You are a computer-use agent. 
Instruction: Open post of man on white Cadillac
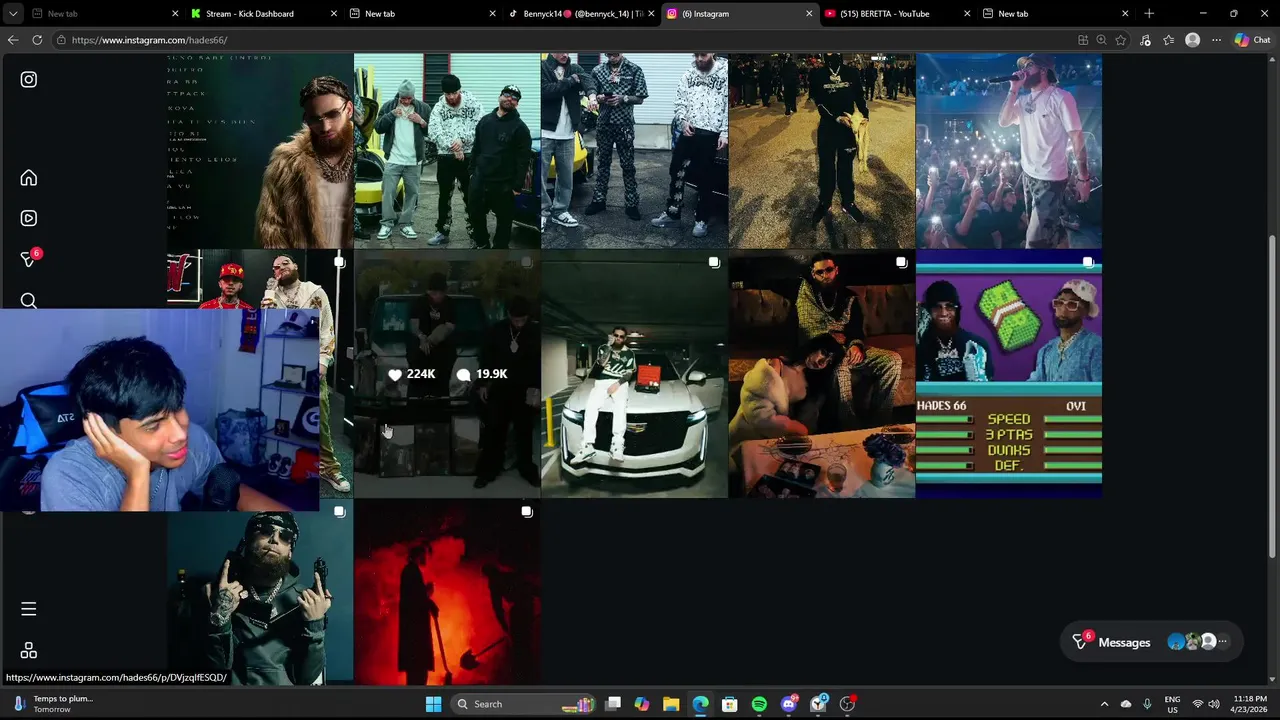(634, 374)
